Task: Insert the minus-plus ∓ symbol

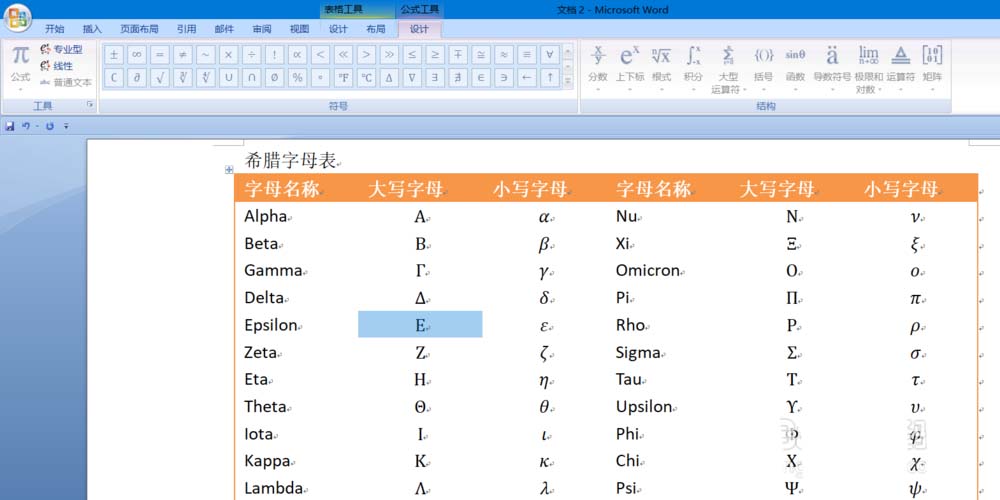Action: point(458,55)
